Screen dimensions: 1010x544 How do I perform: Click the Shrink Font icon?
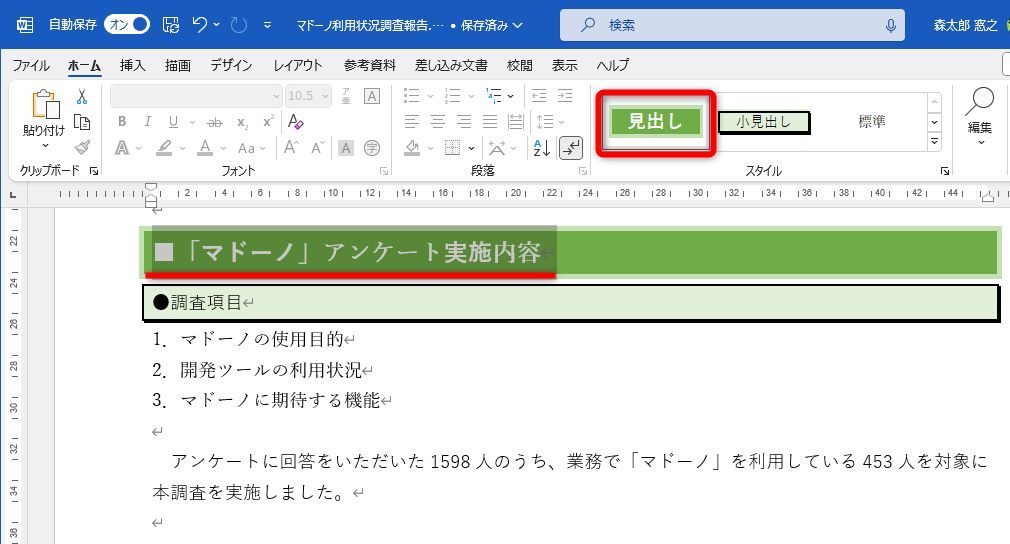coord(318,148)
